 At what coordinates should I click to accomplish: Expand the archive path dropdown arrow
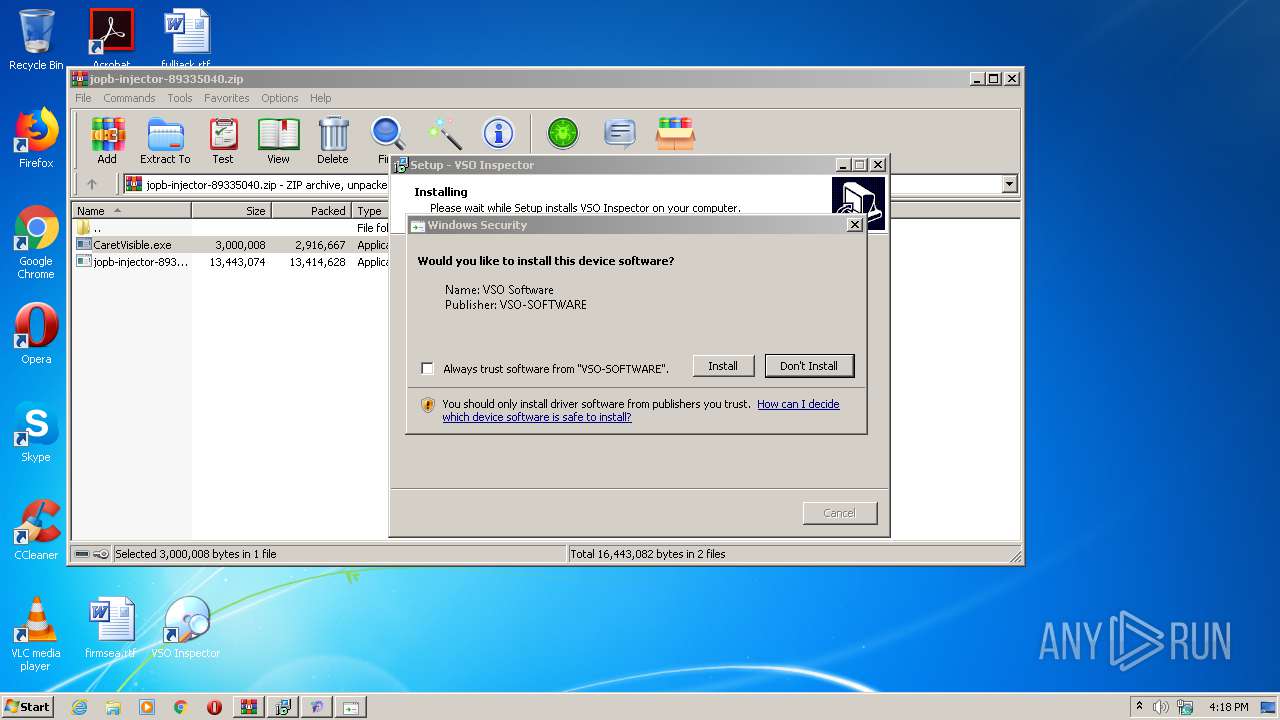point(1009,184)
